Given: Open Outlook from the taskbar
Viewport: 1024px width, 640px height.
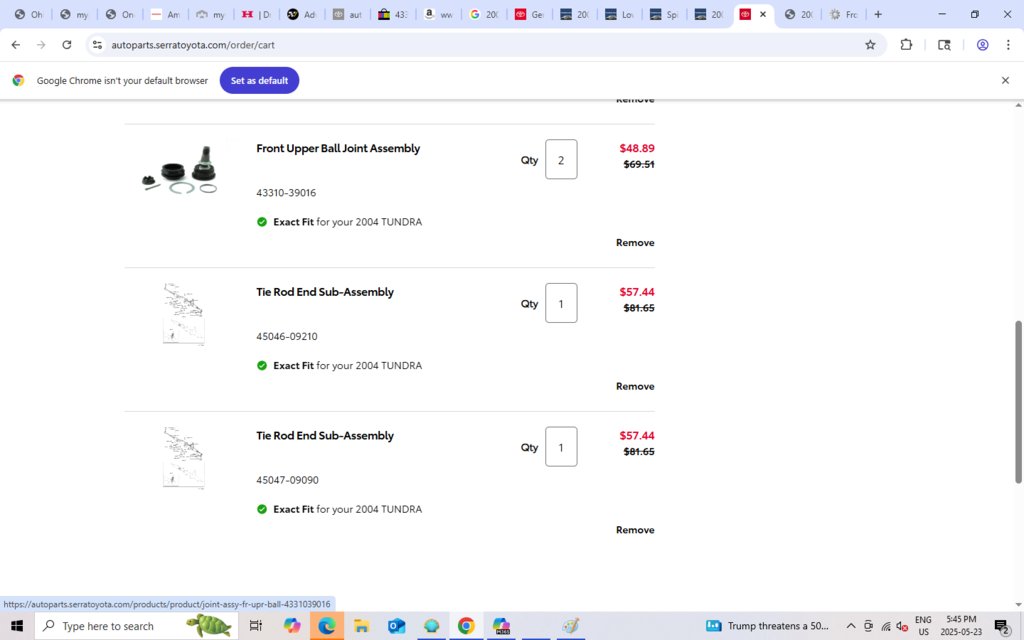Looking at the screenshot, I should (396, 626).
